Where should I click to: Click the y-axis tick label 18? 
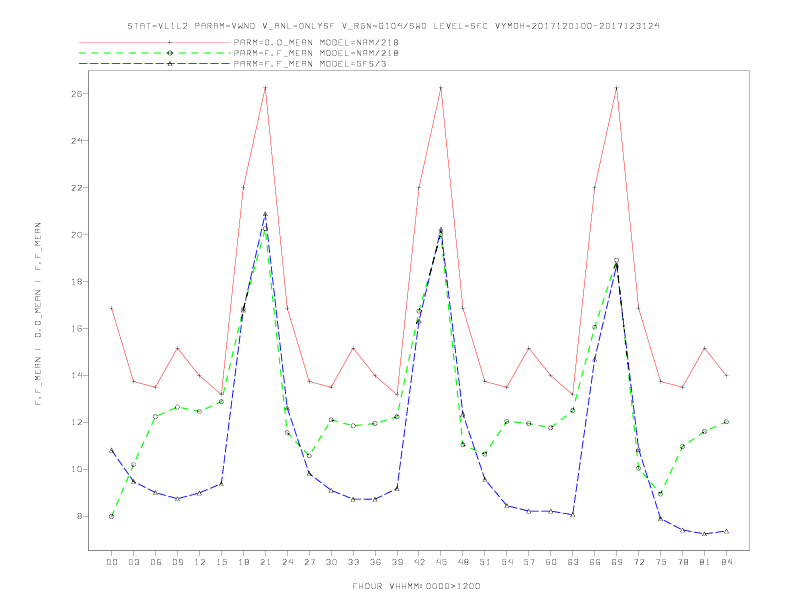coord(77,282)
